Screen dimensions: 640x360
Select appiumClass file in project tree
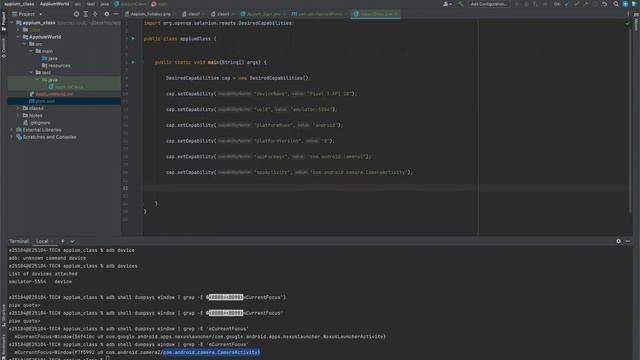66,87
